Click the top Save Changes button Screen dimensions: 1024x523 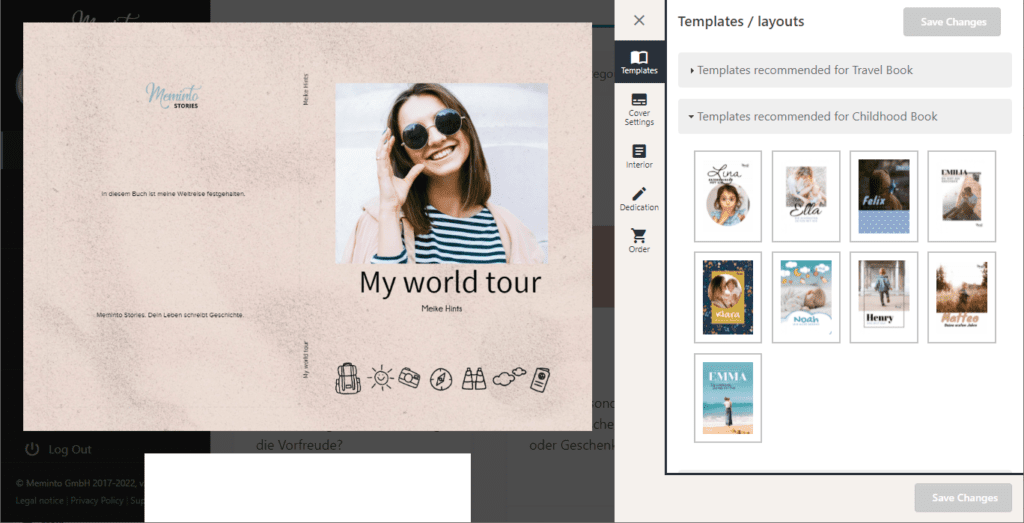953,22
